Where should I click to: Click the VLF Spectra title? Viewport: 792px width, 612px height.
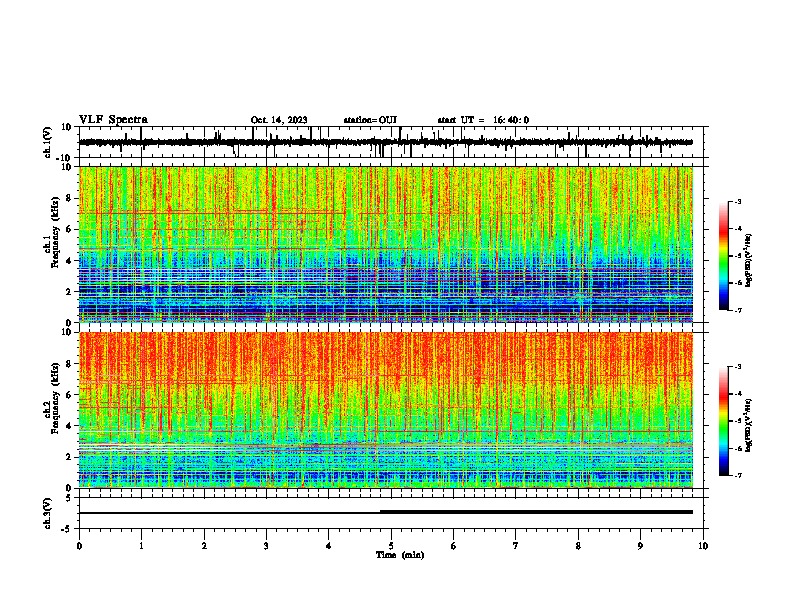click(113, 120)
